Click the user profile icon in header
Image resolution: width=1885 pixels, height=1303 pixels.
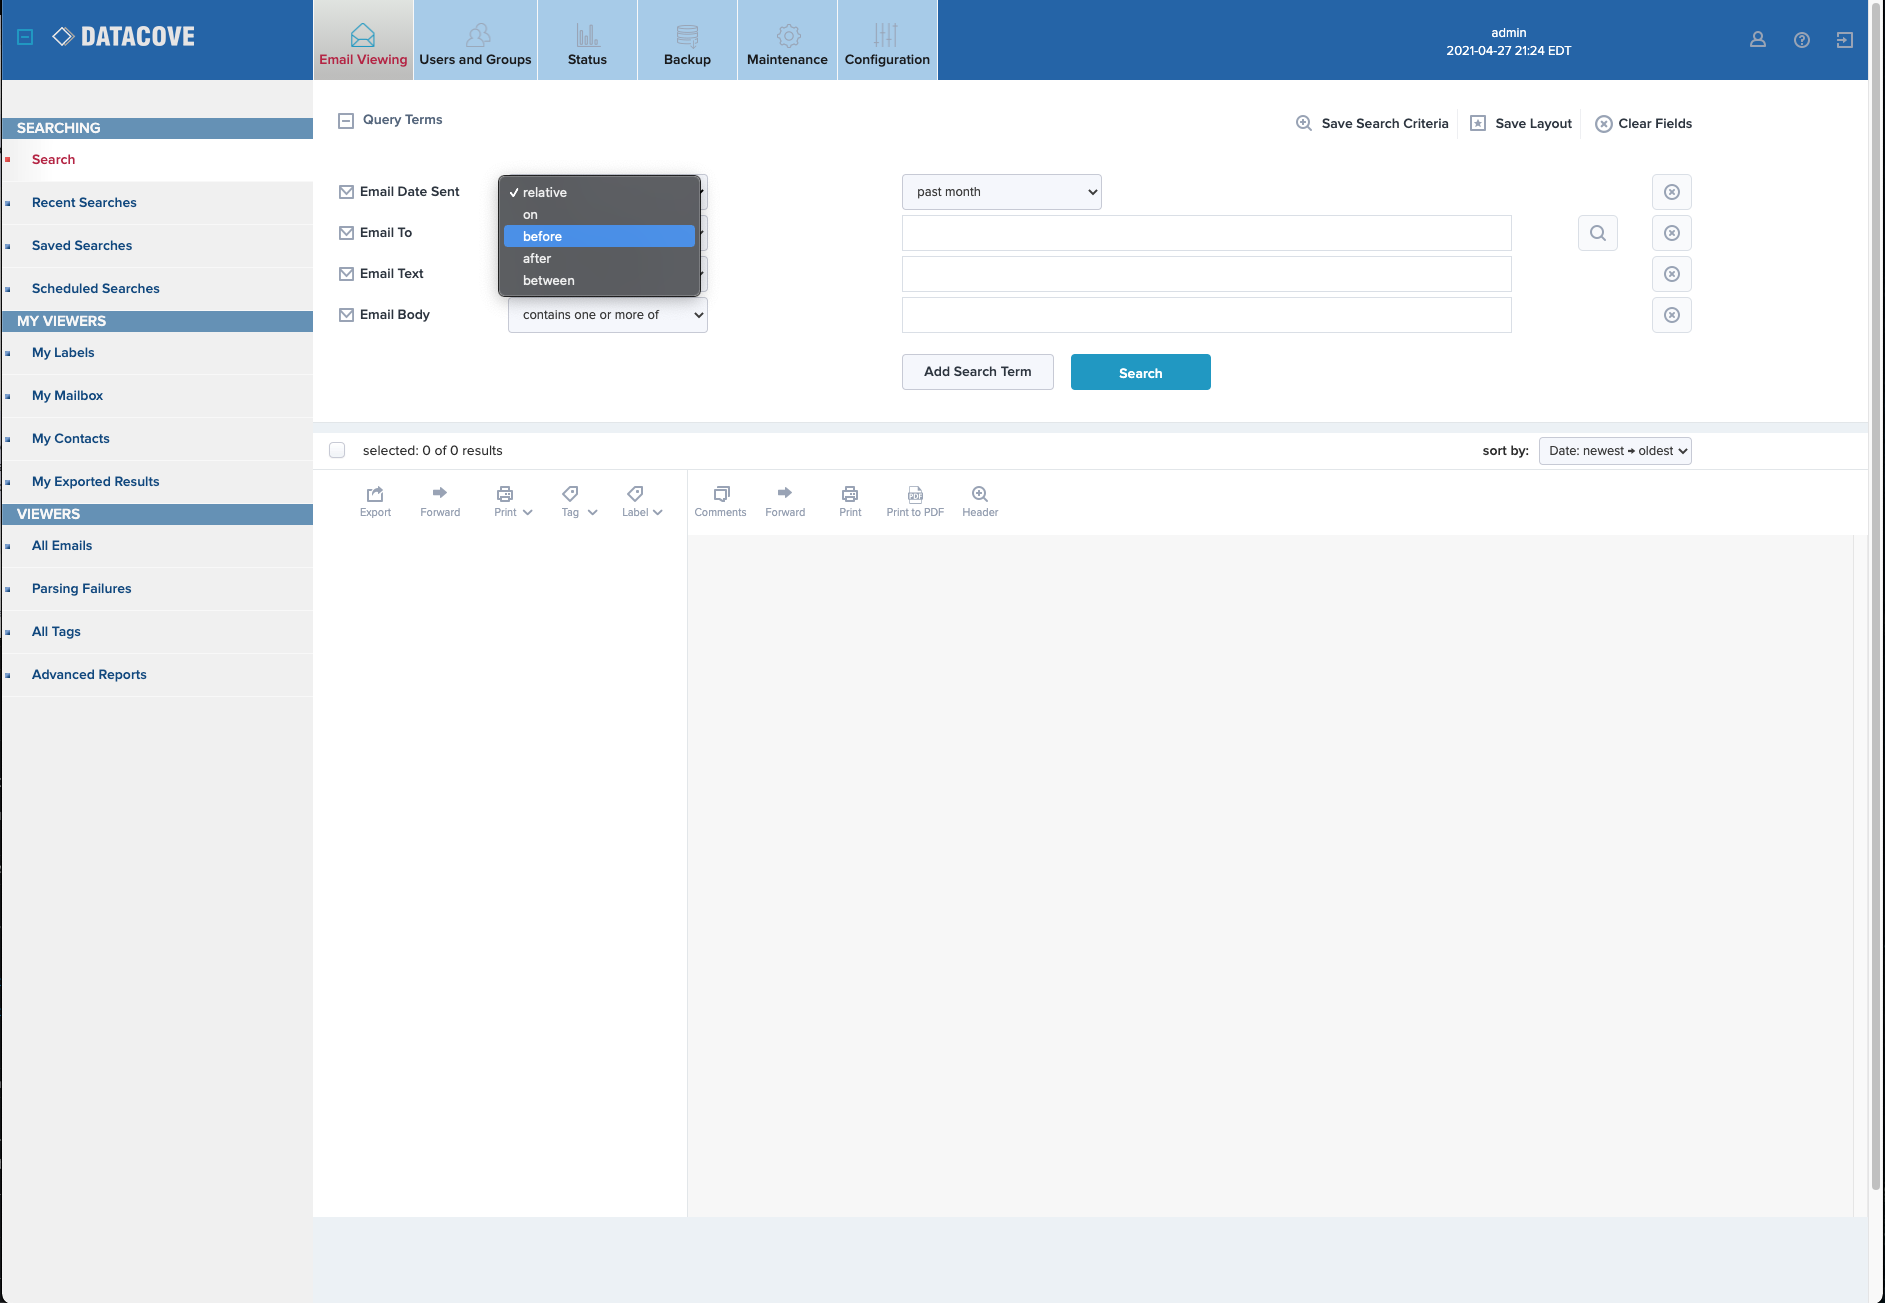1757,40
